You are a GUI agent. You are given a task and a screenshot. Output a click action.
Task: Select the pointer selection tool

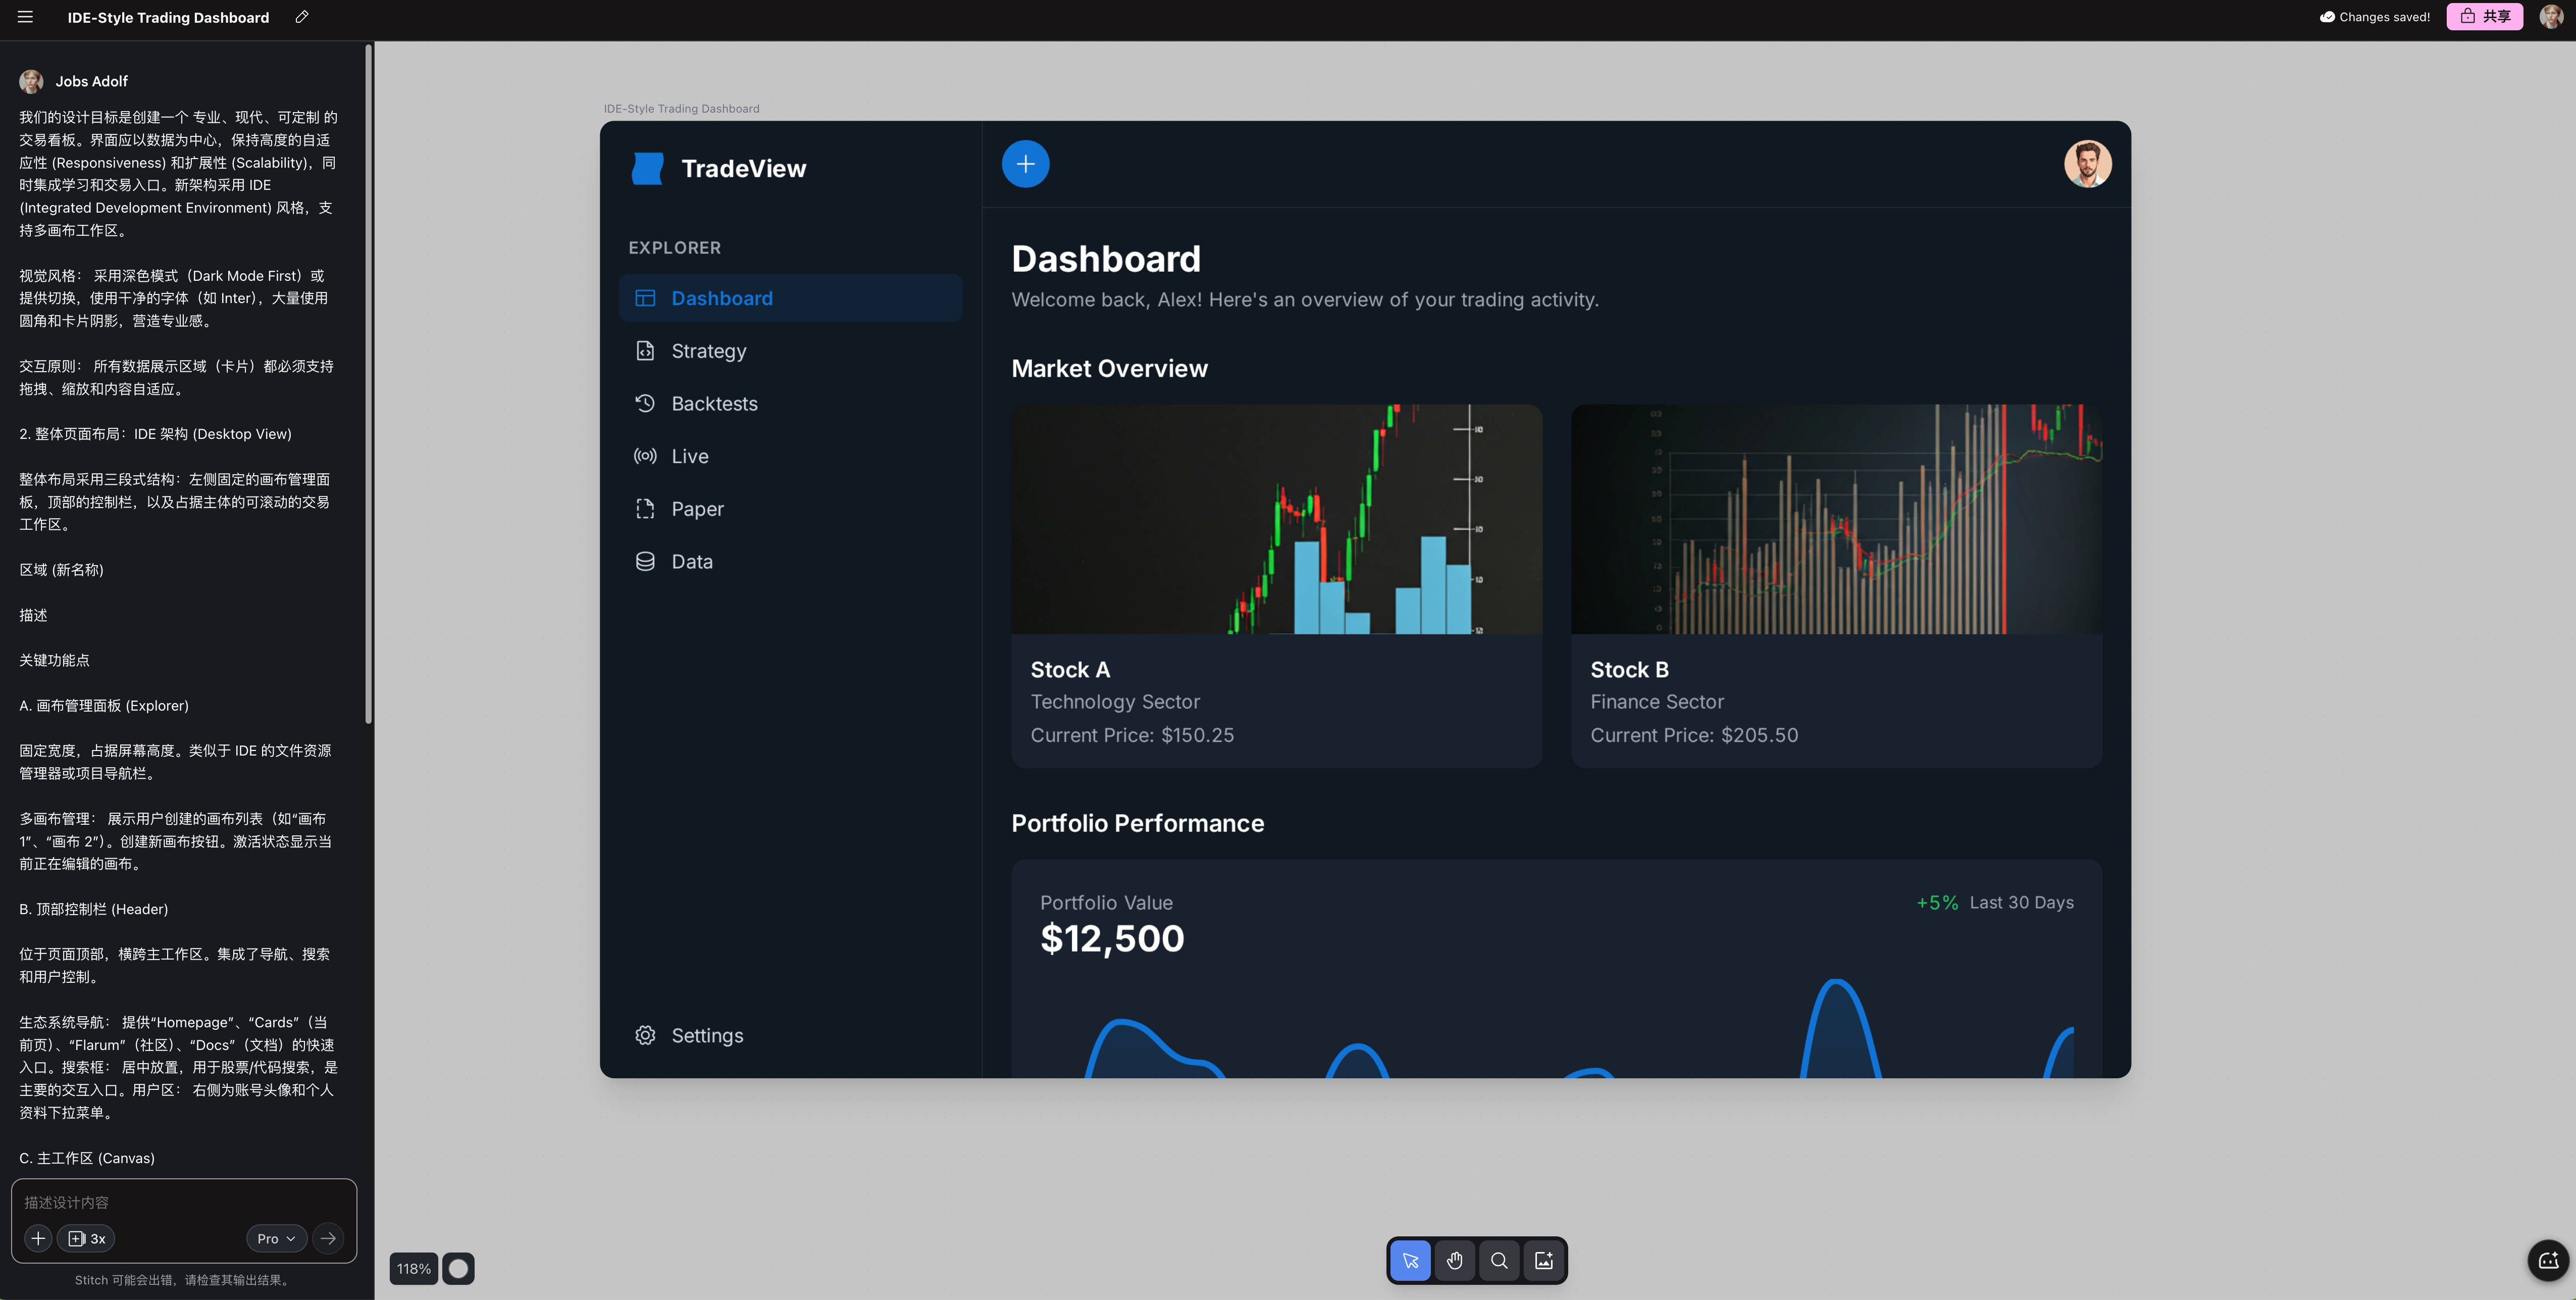coord(1410,1261)
